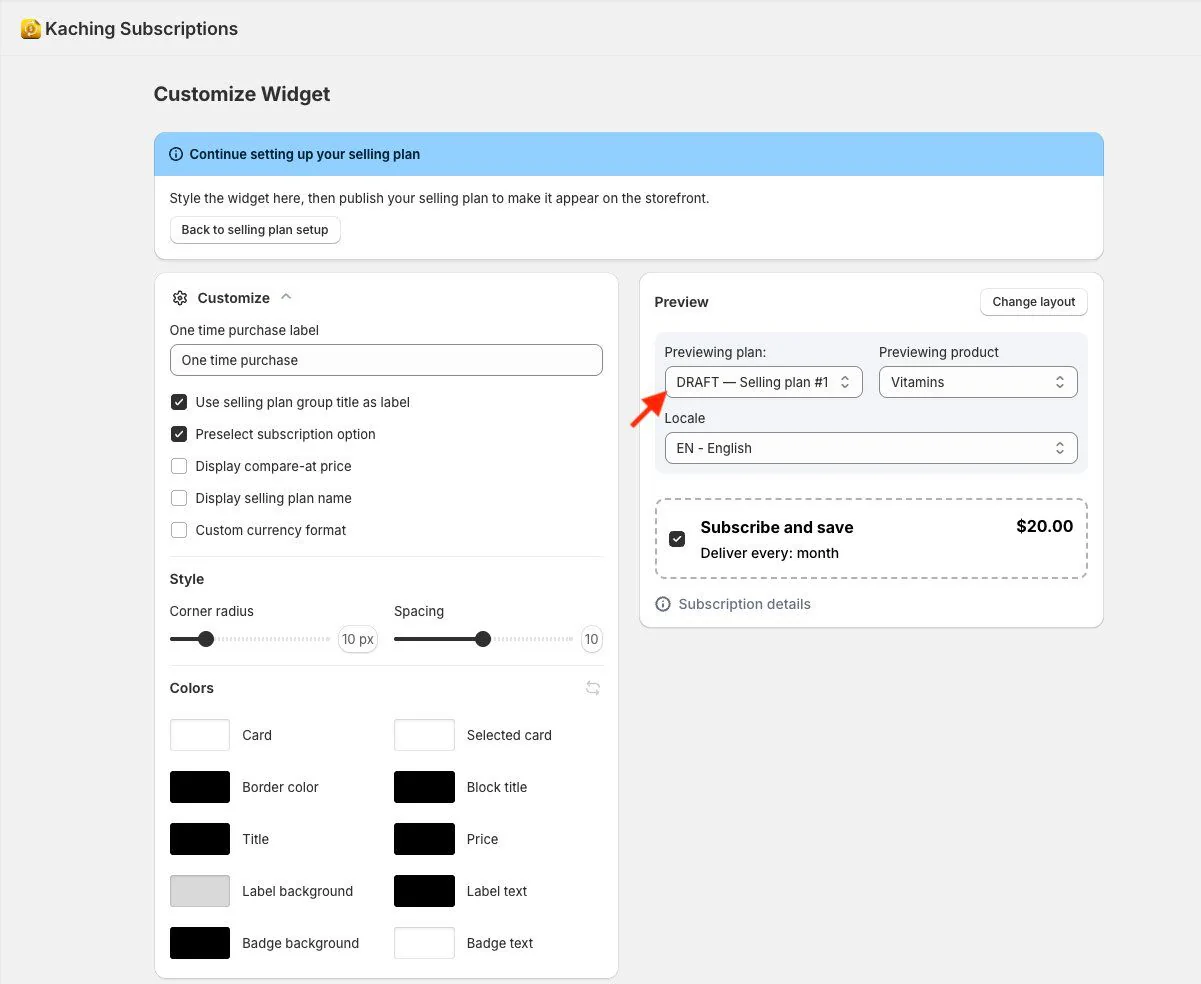Image resolution: width=1201 pixels, height=984 pixels.
Task: Open the Badge text color swatch
Action: (x=424, y=943)
